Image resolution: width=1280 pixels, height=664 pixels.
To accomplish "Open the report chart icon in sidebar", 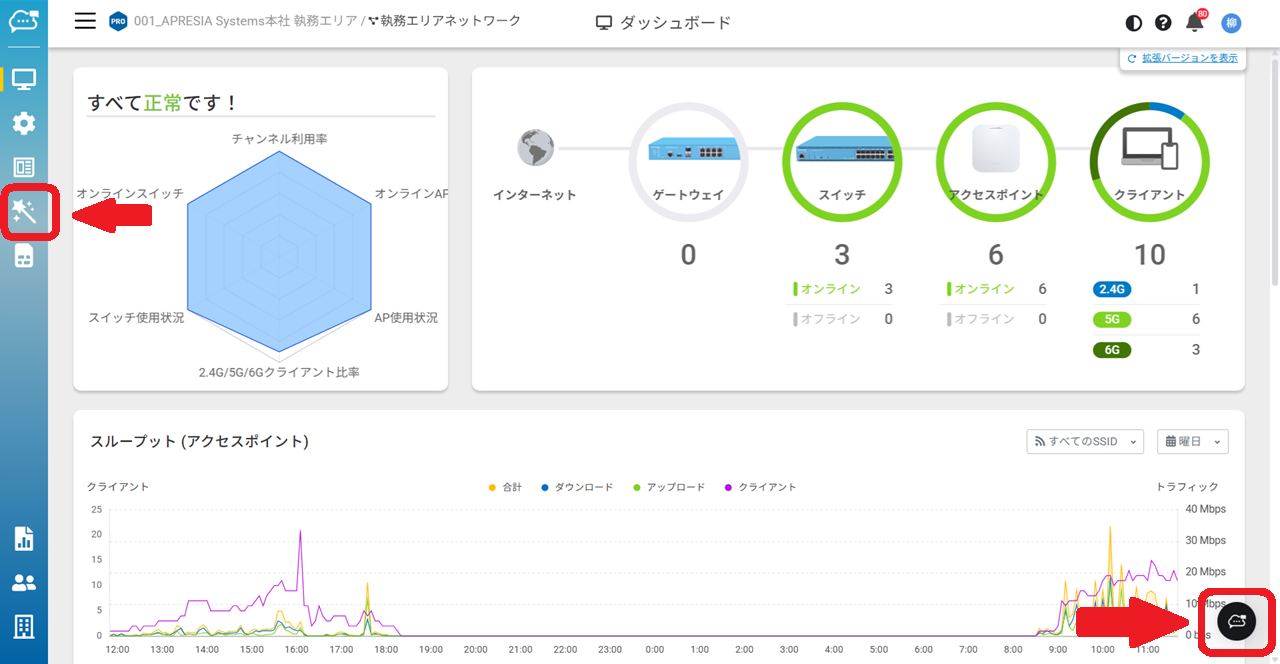I will (x=24, y=538).
